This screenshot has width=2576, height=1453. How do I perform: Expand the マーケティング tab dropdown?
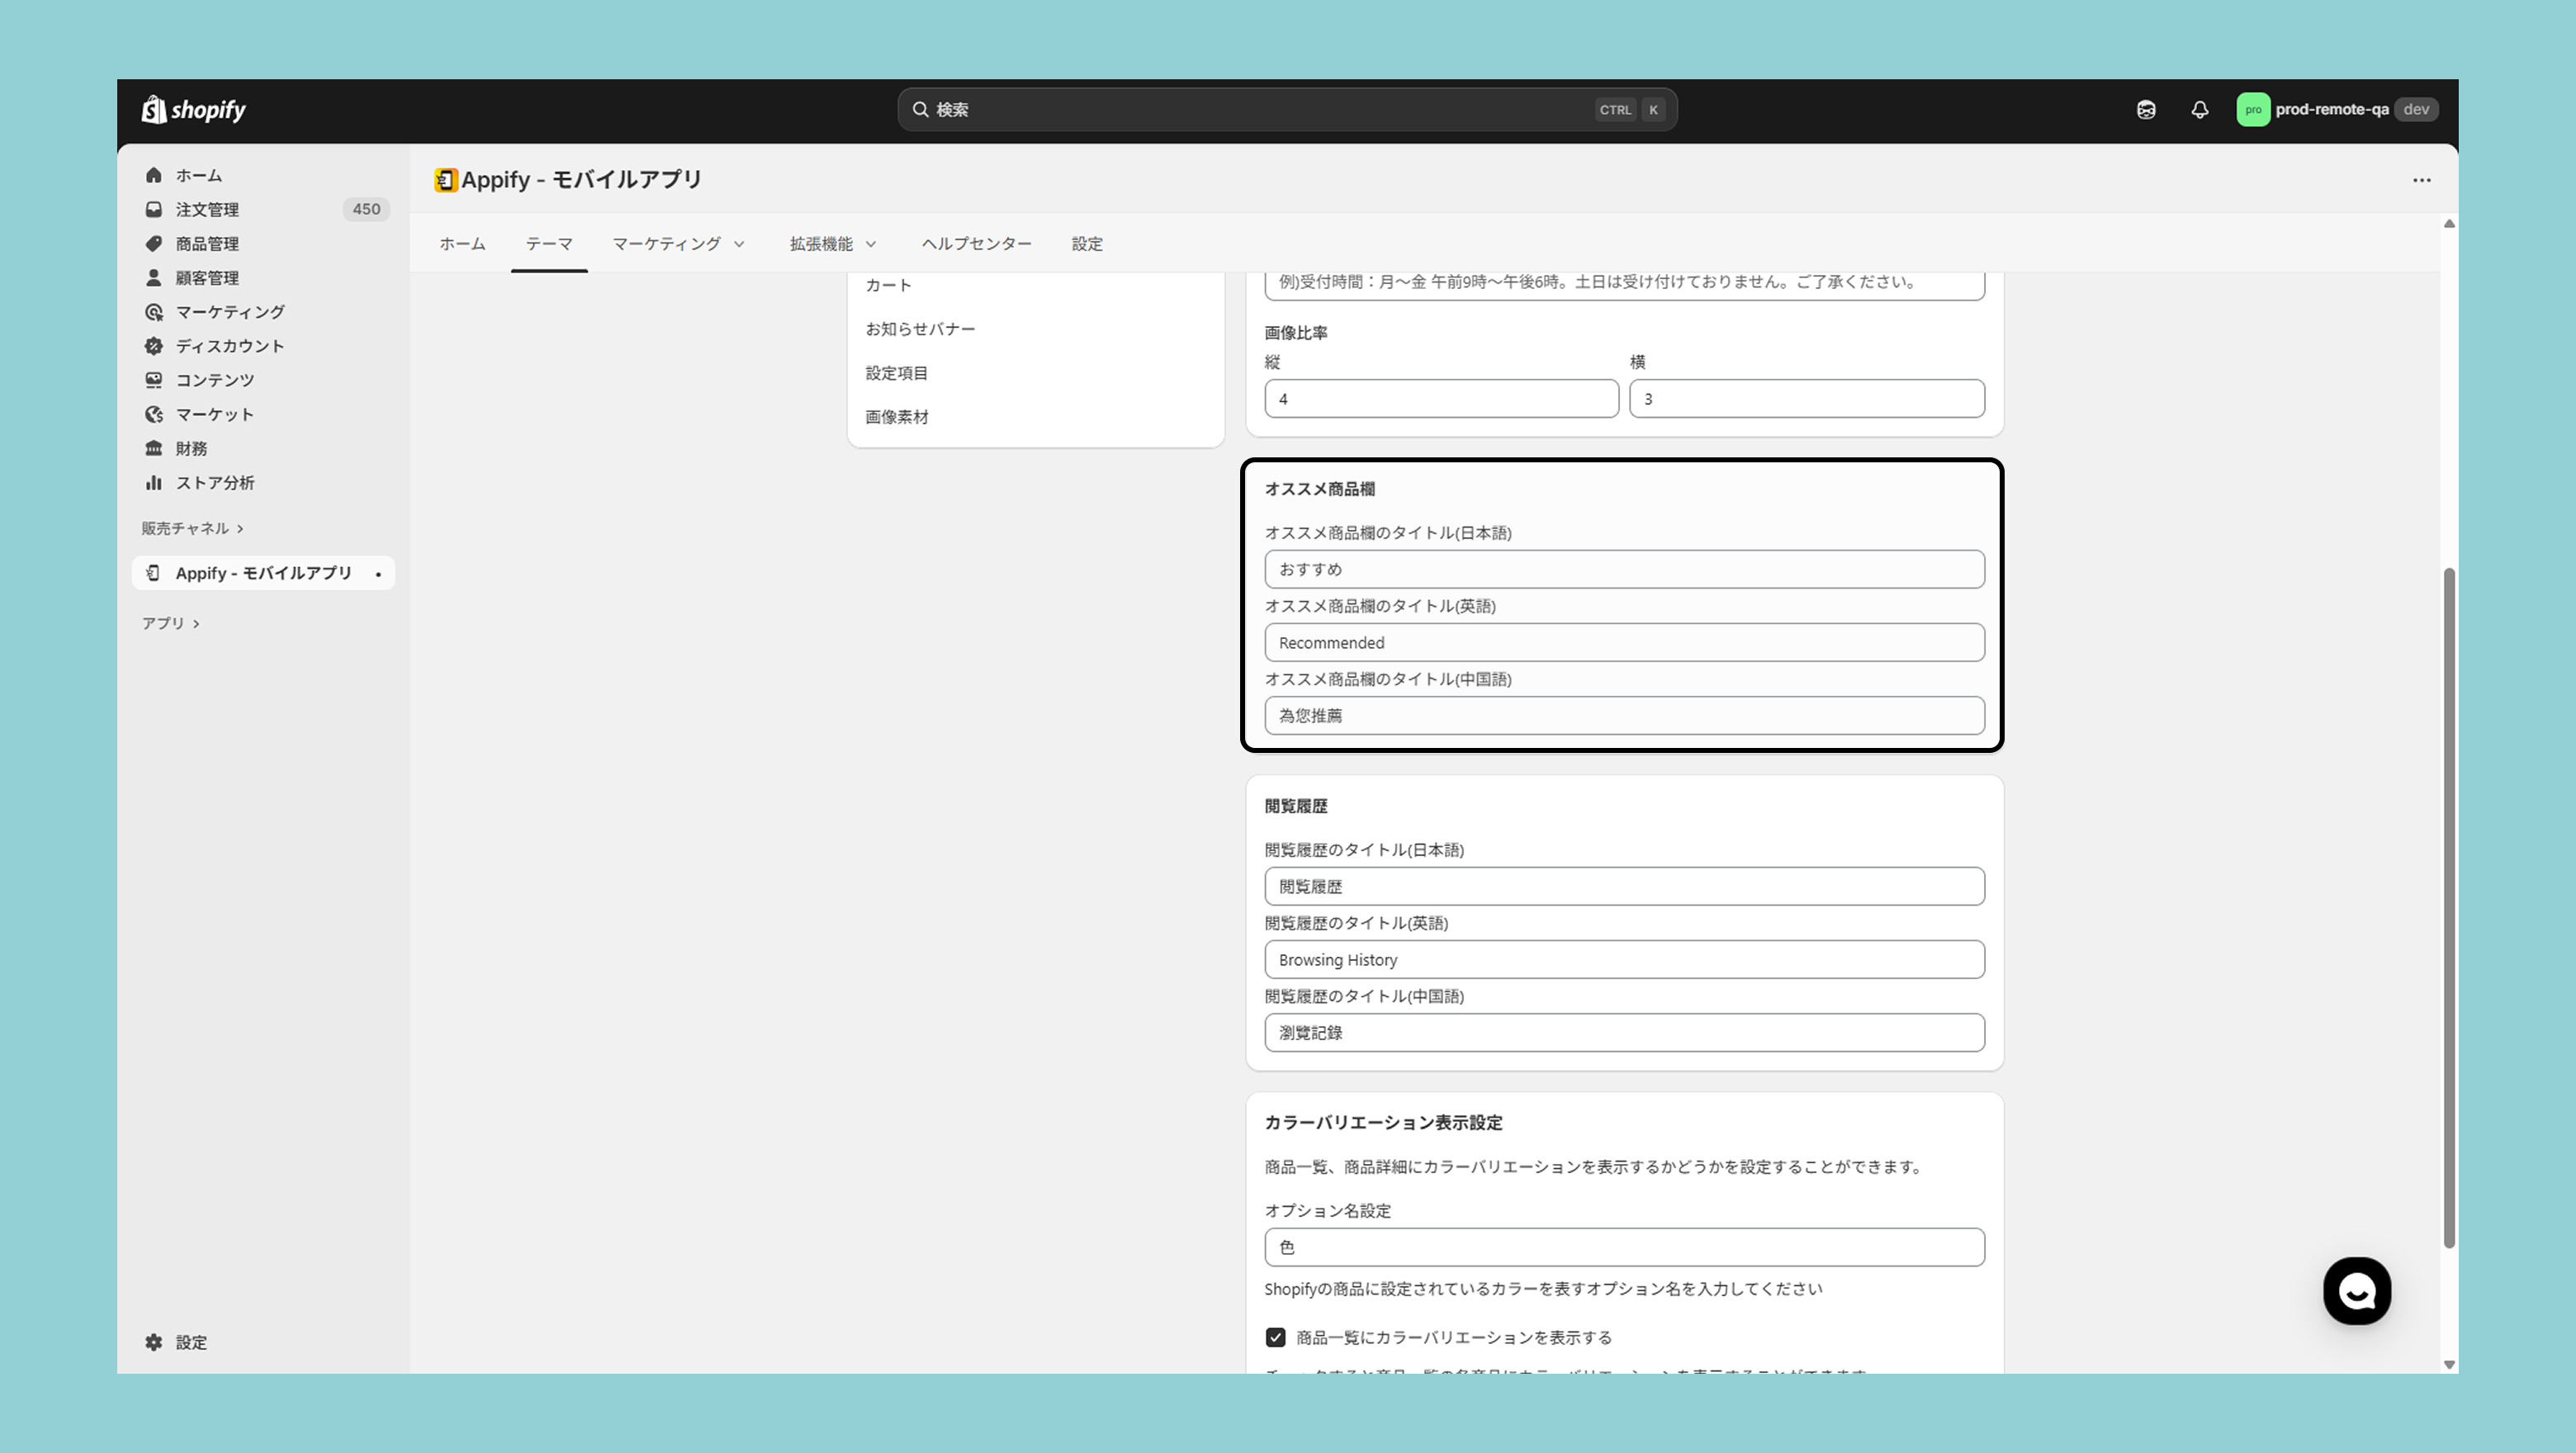tap(679, 244)
